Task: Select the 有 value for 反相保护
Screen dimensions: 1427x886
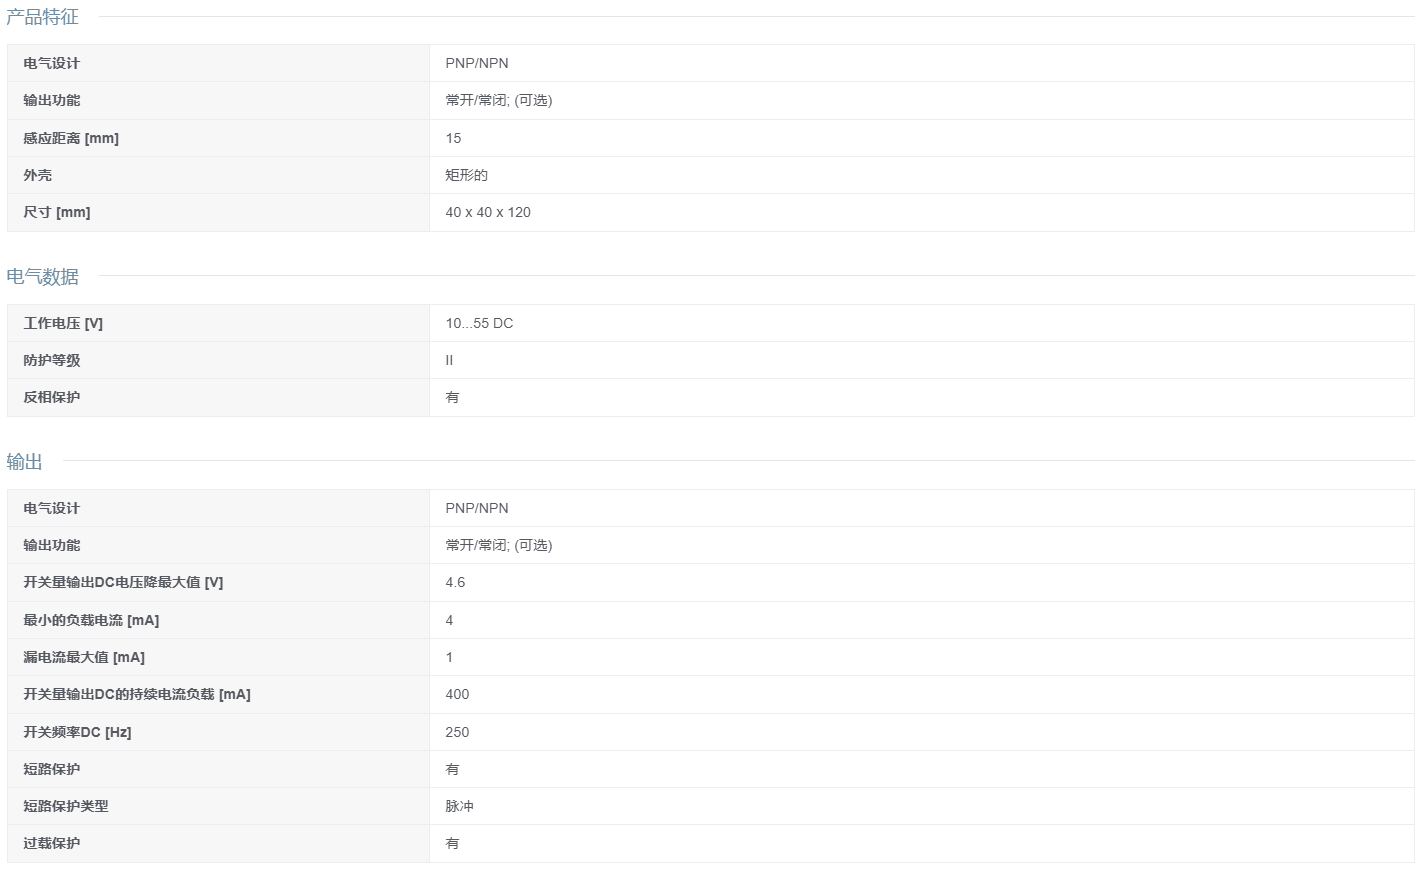Action: (x=452, y=397)
